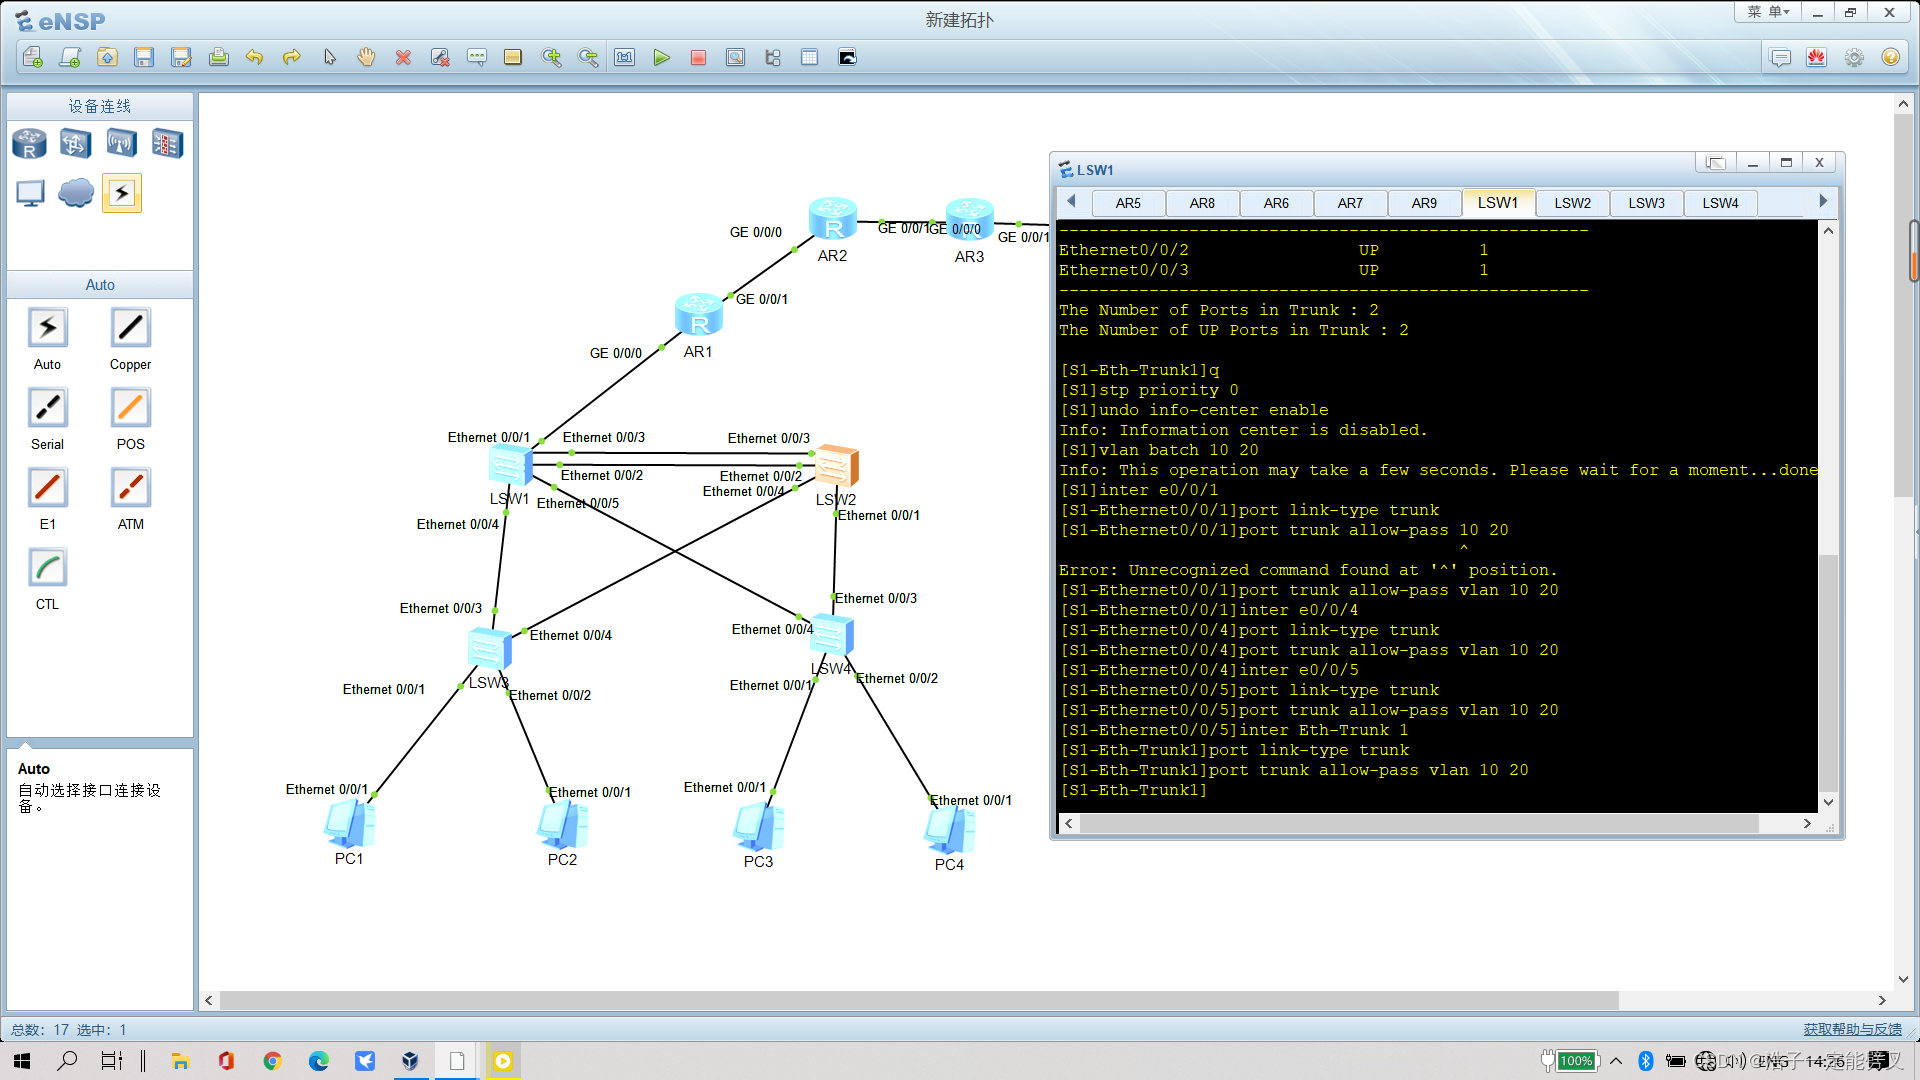Click the red stop devices button
The width and height of the screenshot is (1920, 1080).
[698, 58]
